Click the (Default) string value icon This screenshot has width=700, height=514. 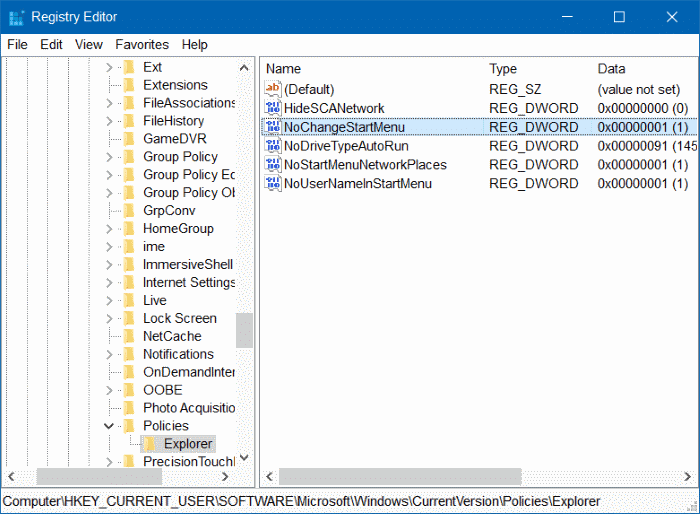(x=273, y=89)
